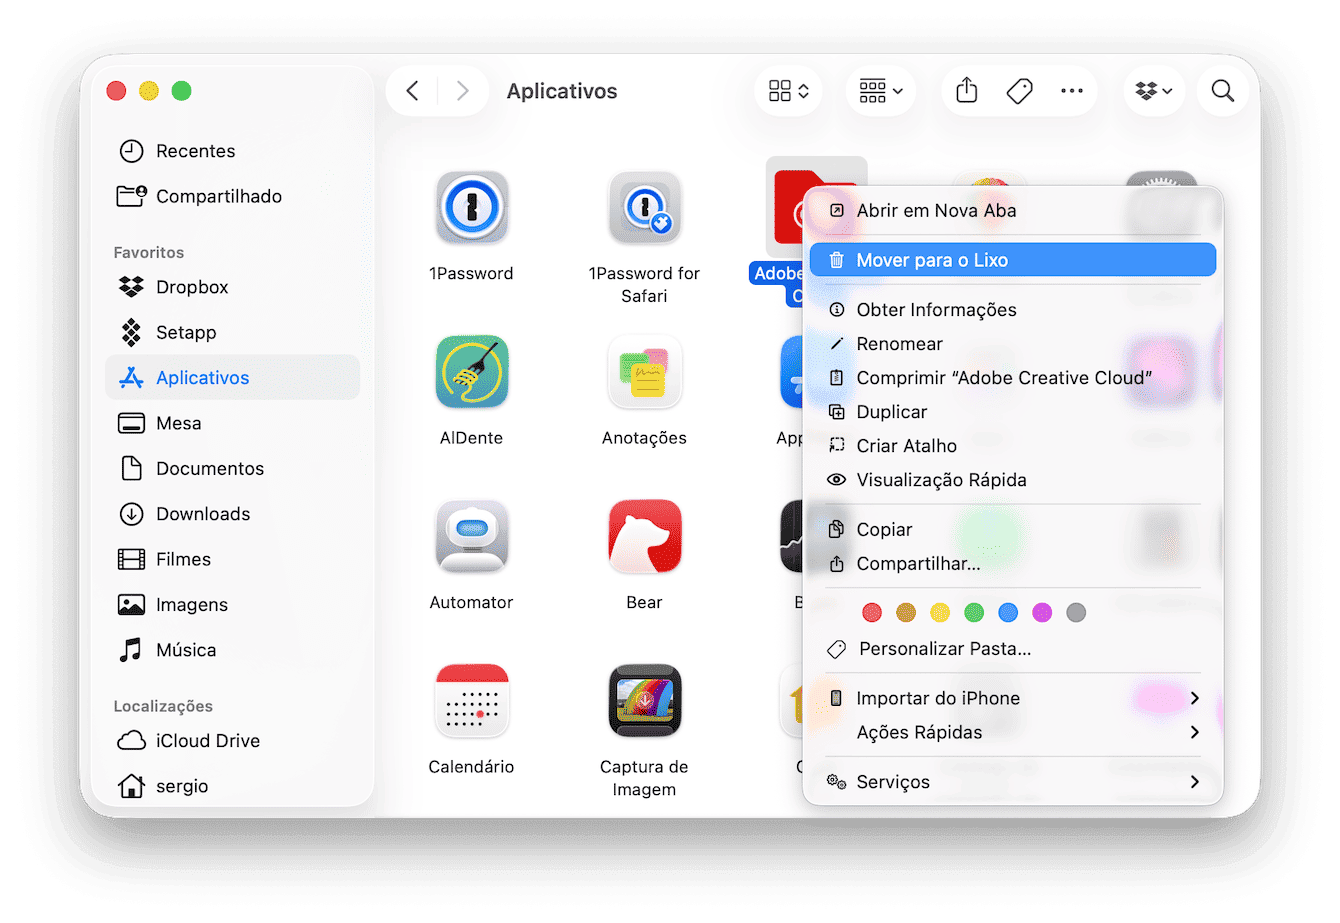Viewport: 1340px width, 923px height.
Task: Select the Anotações app icon
Action: pyautogui.click(x=645, y=372)
